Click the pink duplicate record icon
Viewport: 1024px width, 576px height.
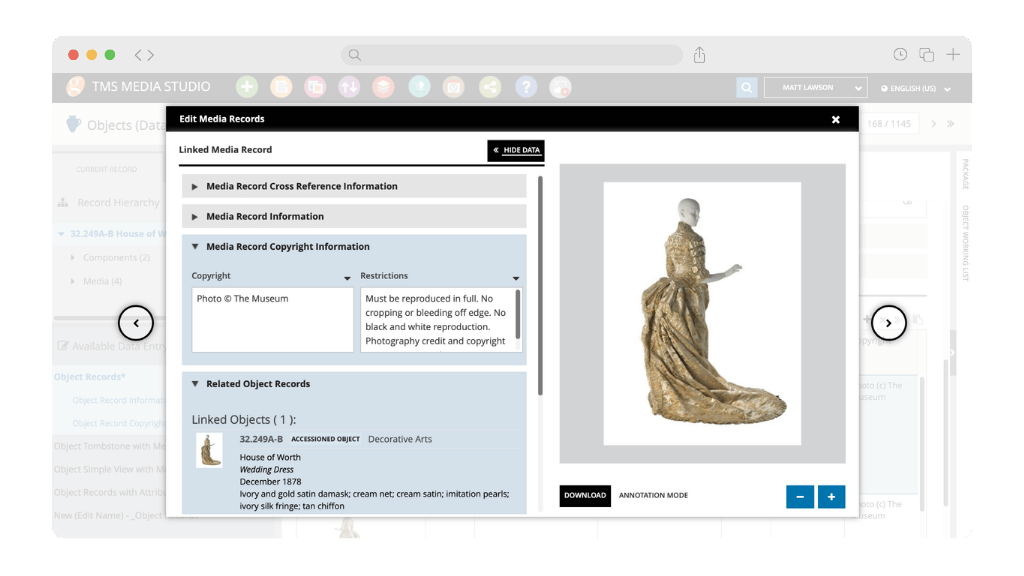315,87
